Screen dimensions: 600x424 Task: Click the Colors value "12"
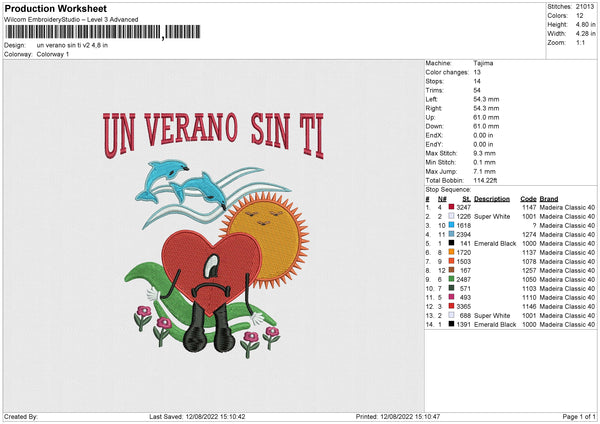tap(579, 16)
